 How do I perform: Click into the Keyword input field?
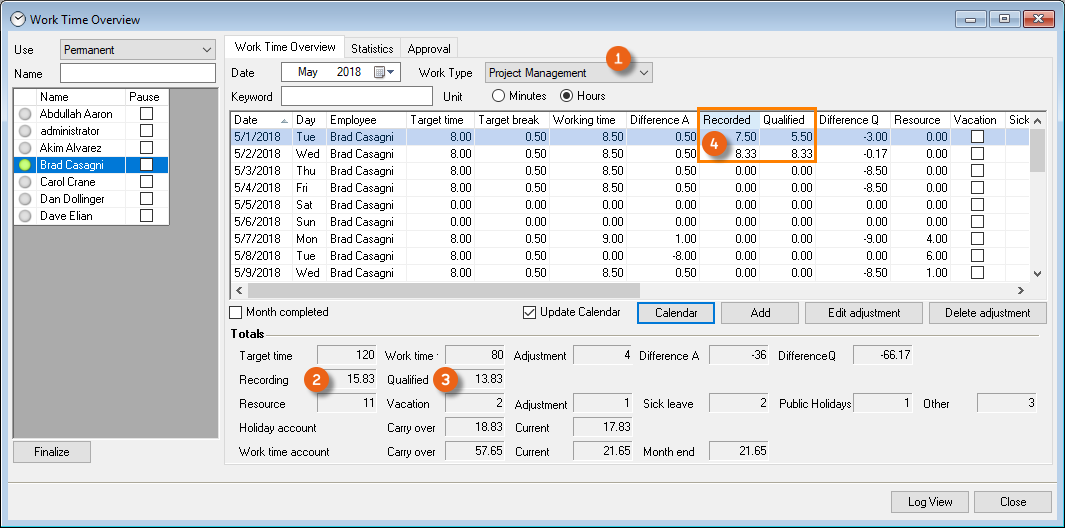pyautogui.click(x=357, y=97)
